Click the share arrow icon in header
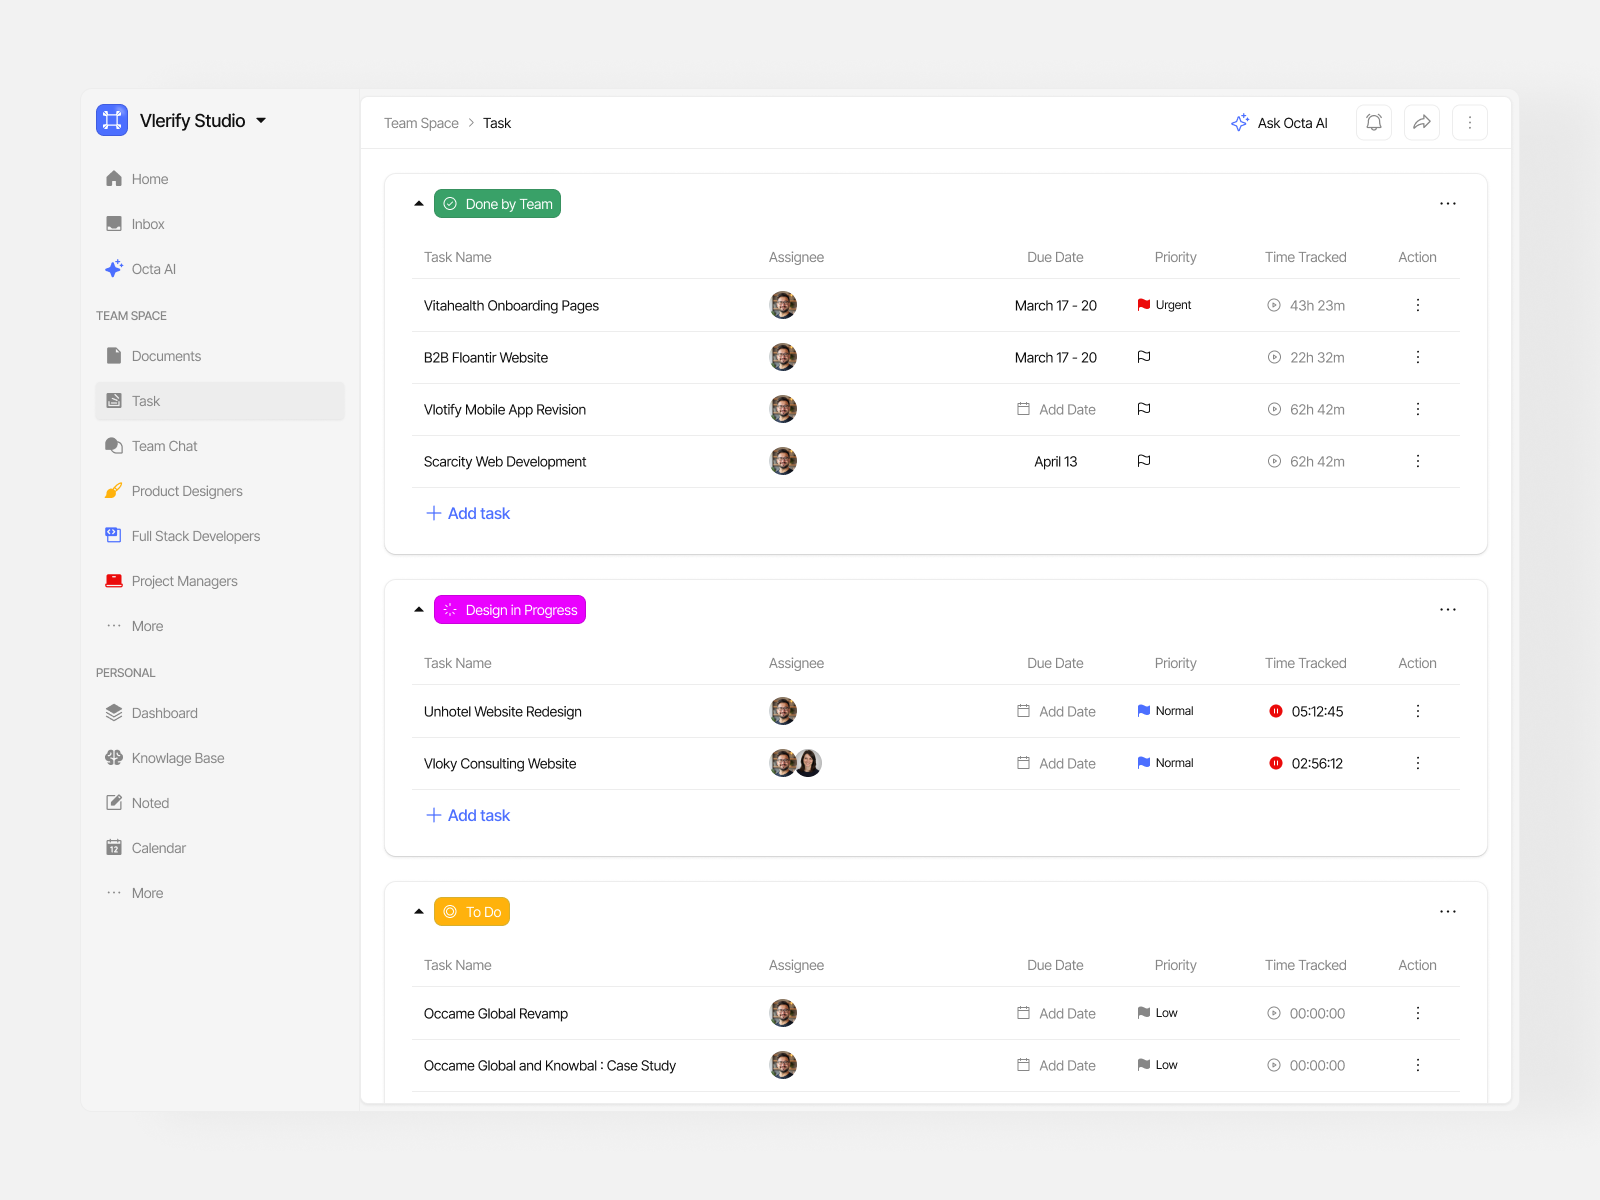 click(1421, 122)
